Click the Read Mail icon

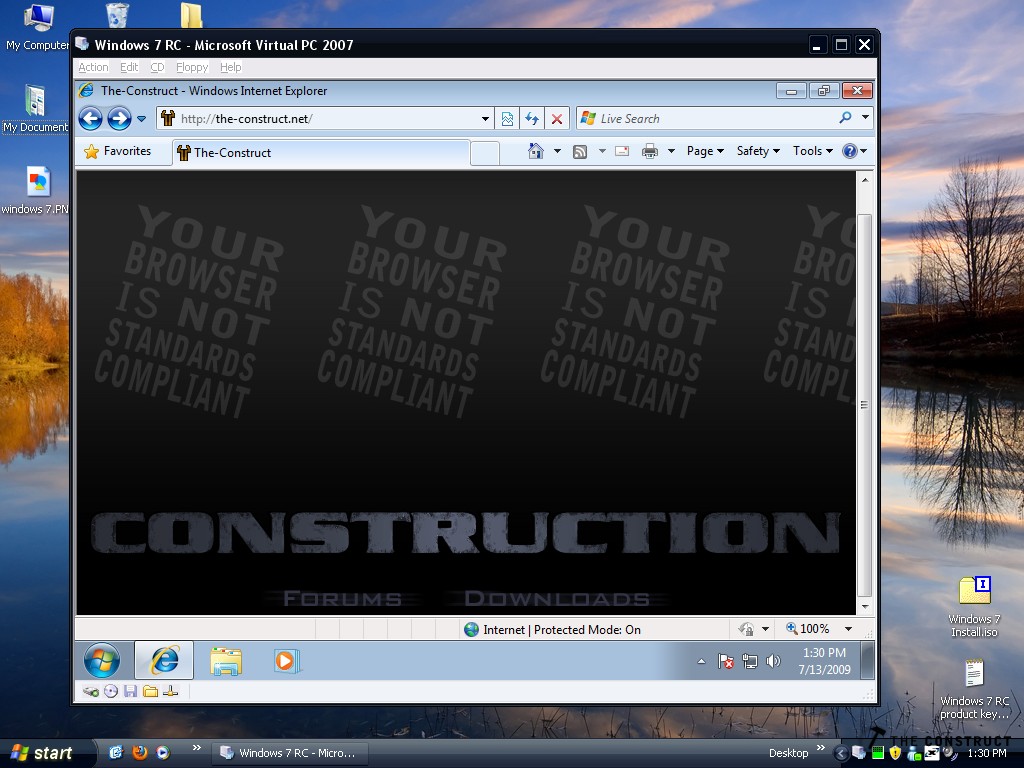(x=622, y=152)
